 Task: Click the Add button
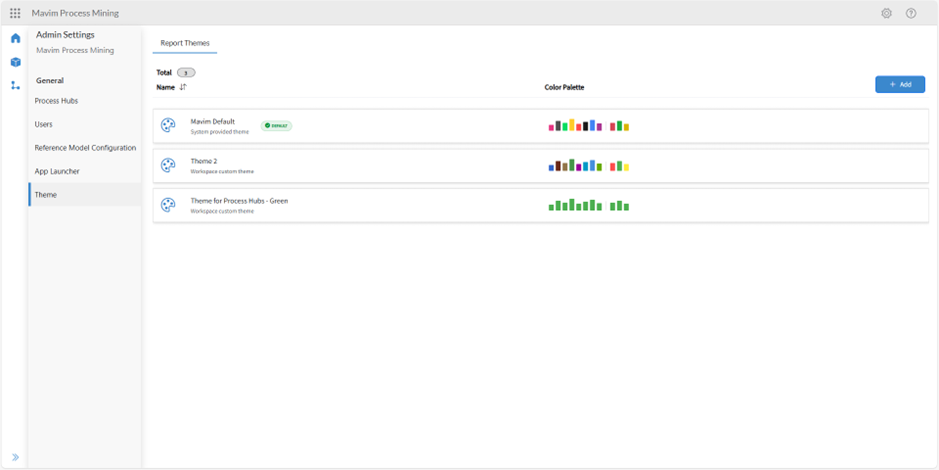click(900, 85)
